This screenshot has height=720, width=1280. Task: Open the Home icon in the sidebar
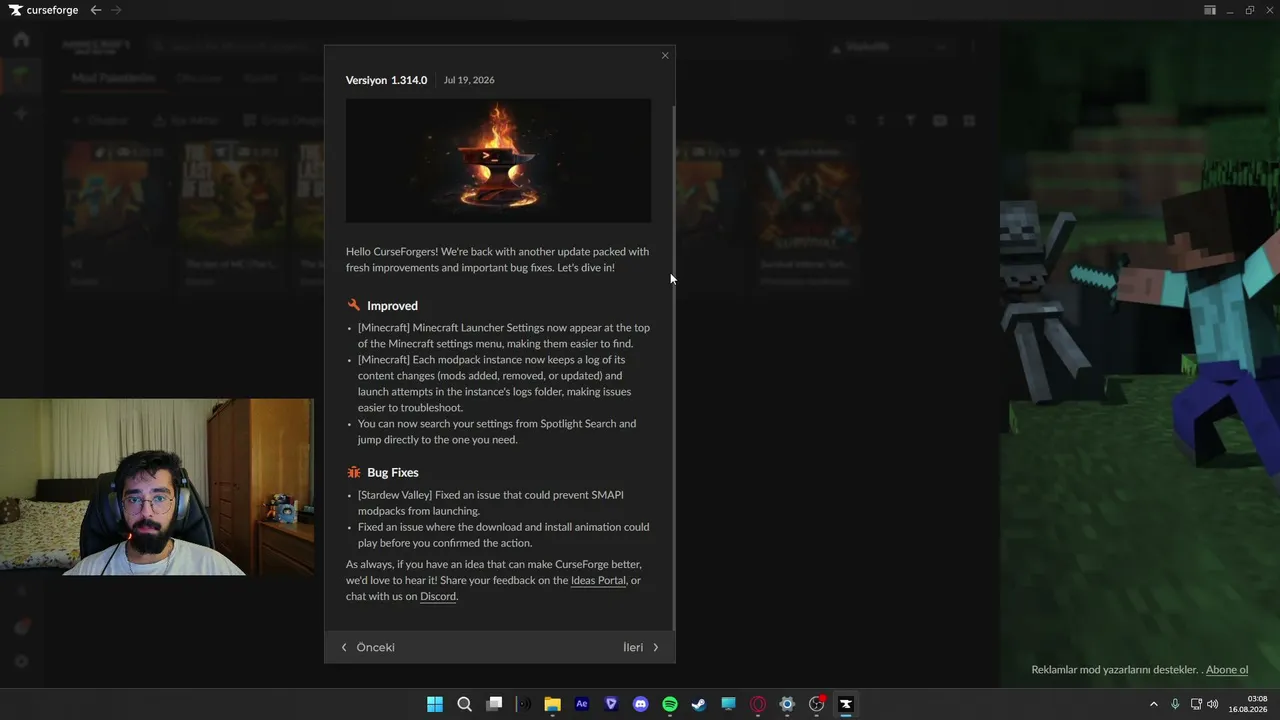21,40
